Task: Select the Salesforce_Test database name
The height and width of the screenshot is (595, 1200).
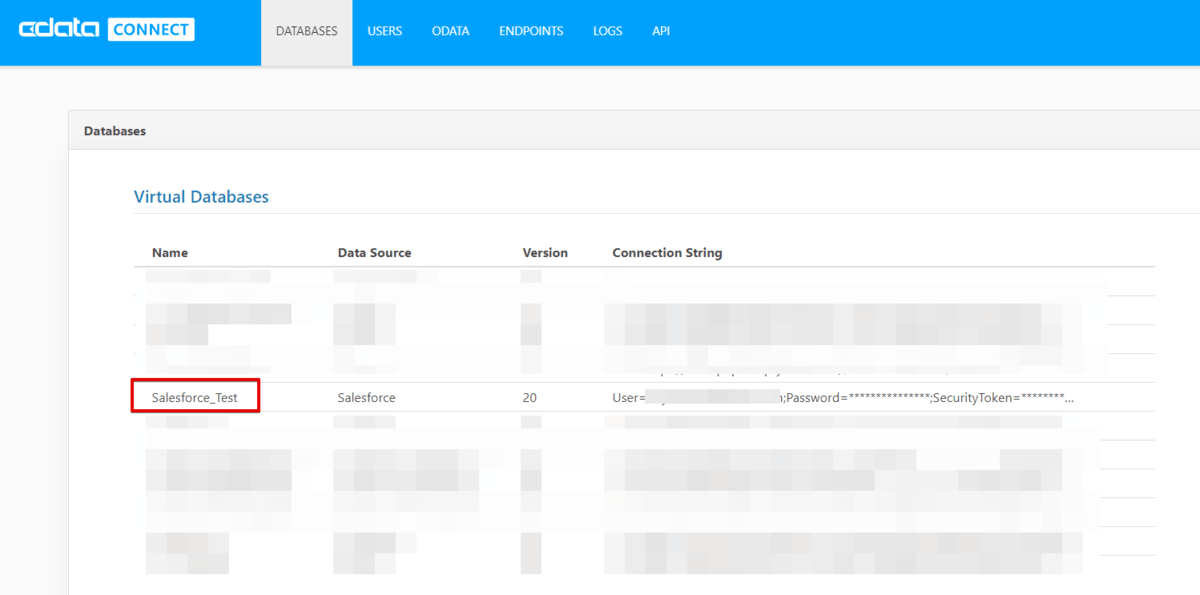Action: (x=195, y=397)
